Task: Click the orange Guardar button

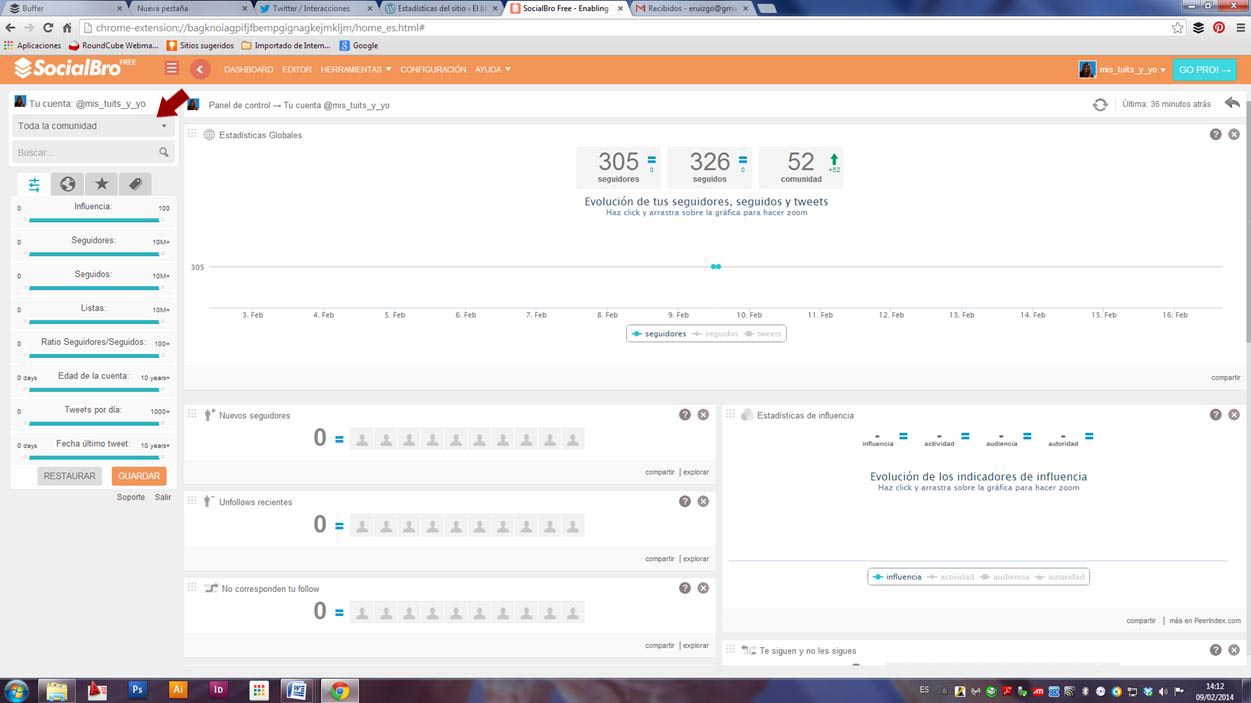Action: point(139,476)
